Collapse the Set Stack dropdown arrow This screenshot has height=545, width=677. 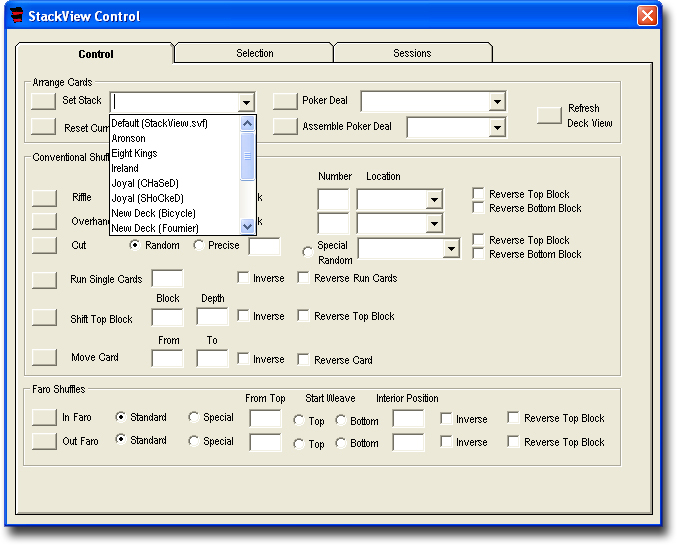(x=246, y=103)
